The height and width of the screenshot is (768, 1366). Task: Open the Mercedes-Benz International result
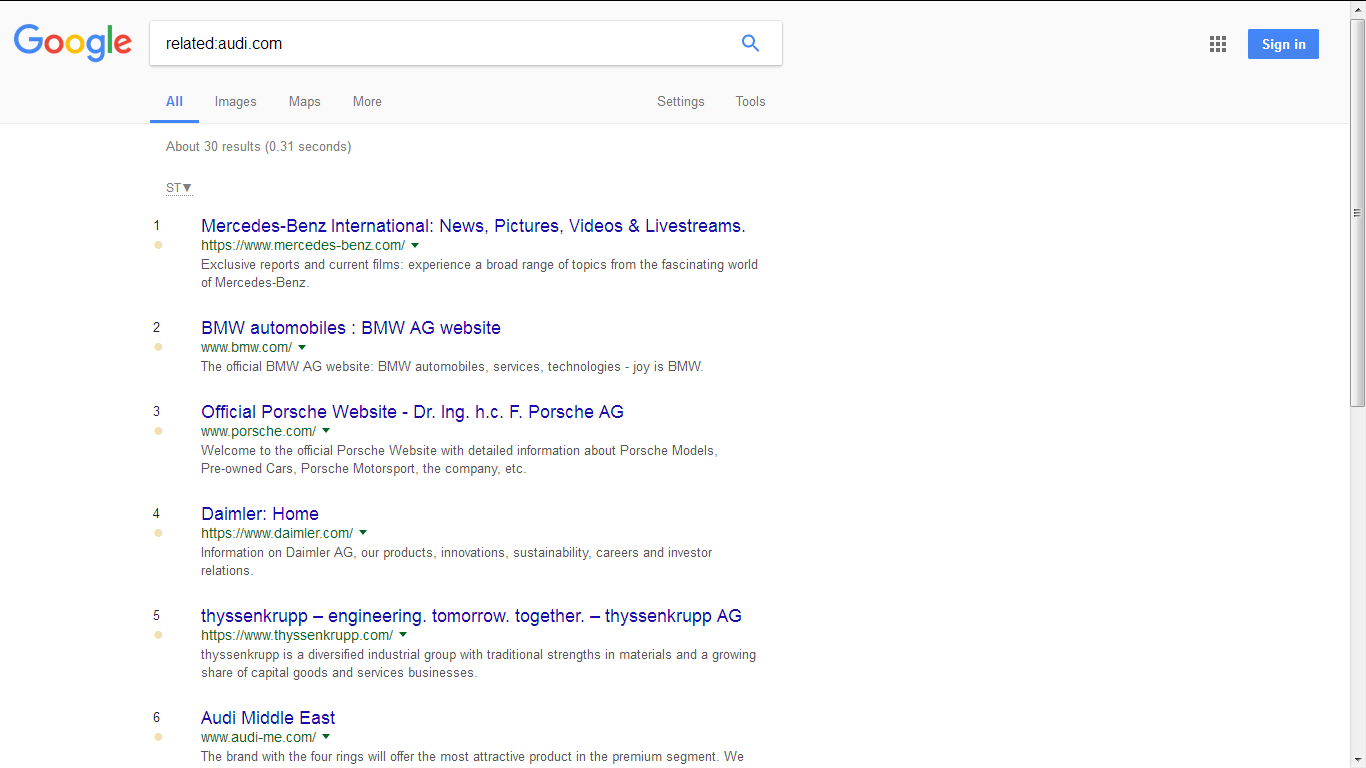click(473, 226)
